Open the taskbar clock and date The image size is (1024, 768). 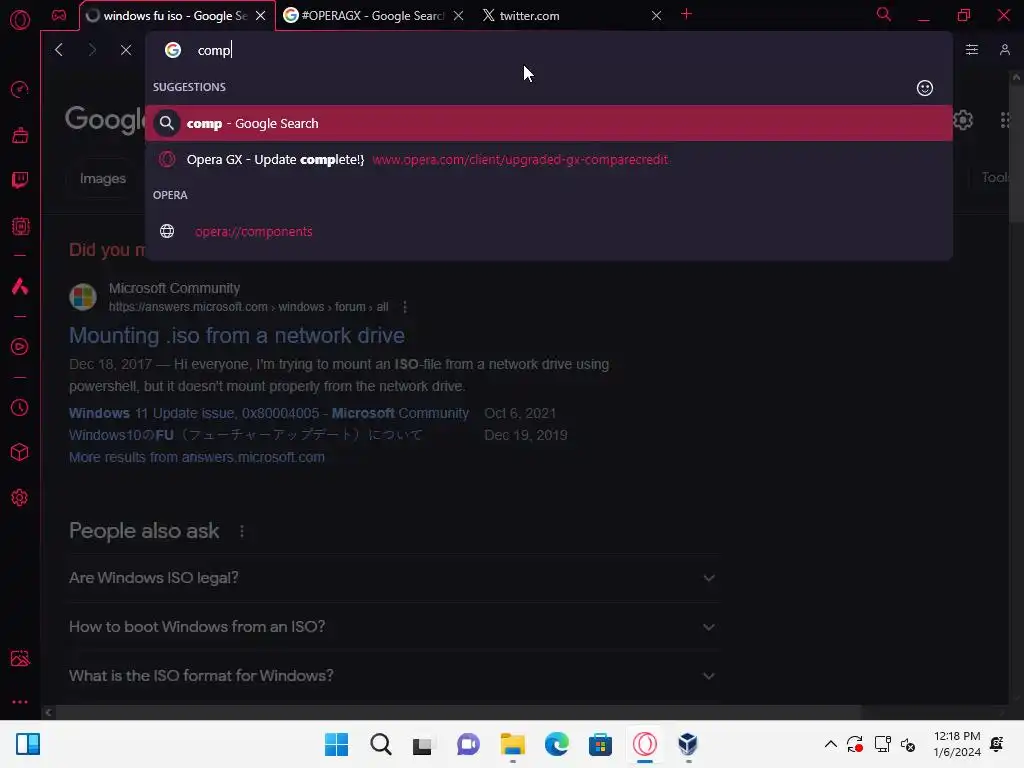coord(957,744)
